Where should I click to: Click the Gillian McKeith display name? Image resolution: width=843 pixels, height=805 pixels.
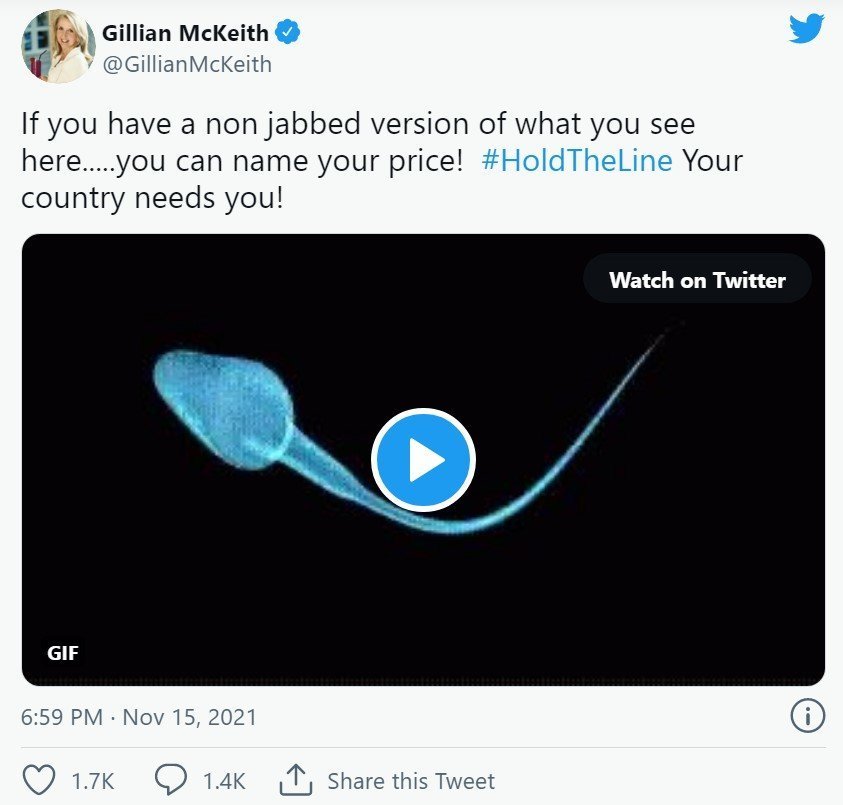185,34
